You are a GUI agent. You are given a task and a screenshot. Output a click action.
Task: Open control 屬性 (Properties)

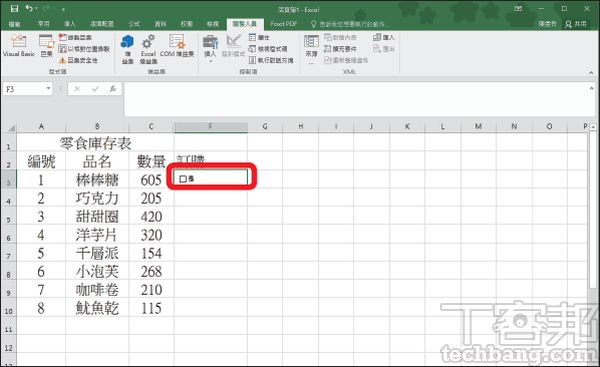coord(259,38)
